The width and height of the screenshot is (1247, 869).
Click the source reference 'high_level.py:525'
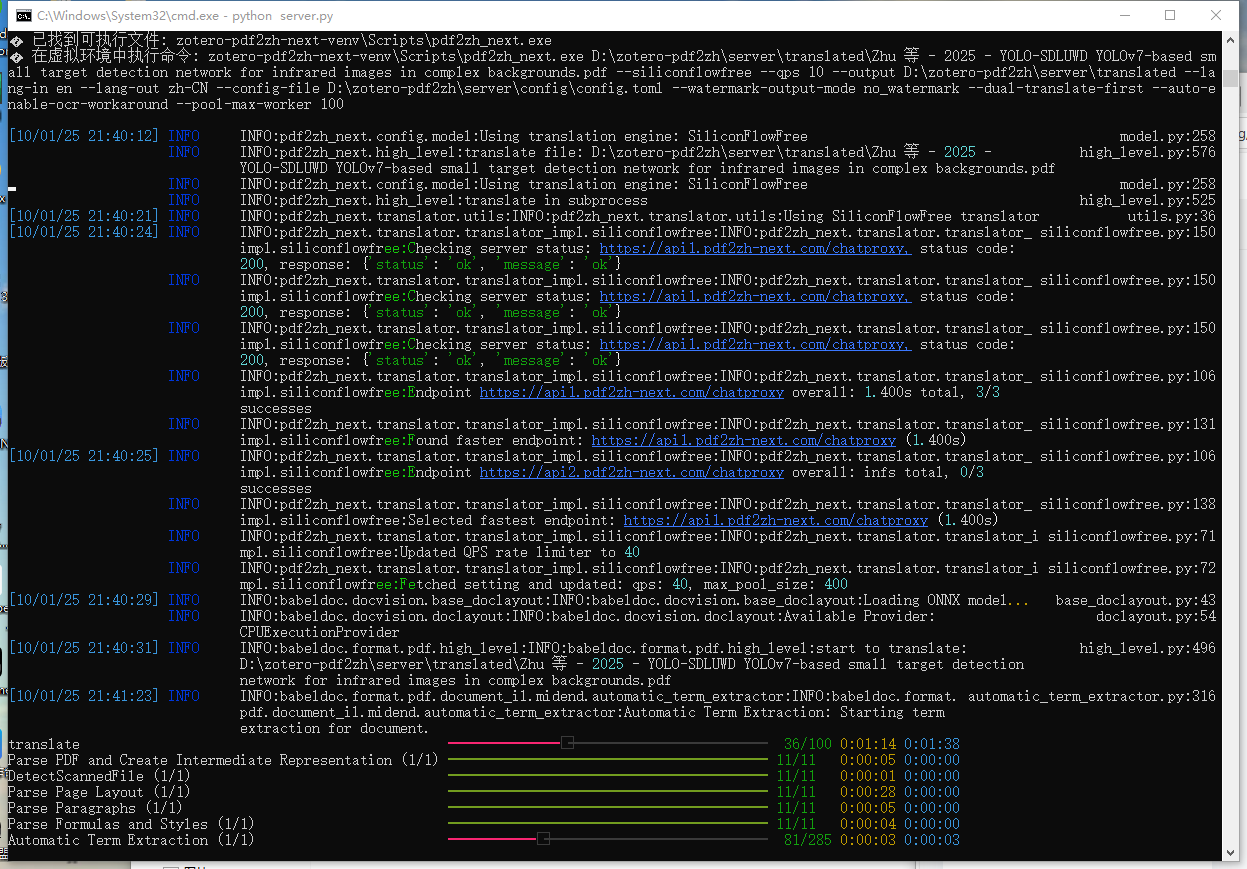coord(1148,200)
